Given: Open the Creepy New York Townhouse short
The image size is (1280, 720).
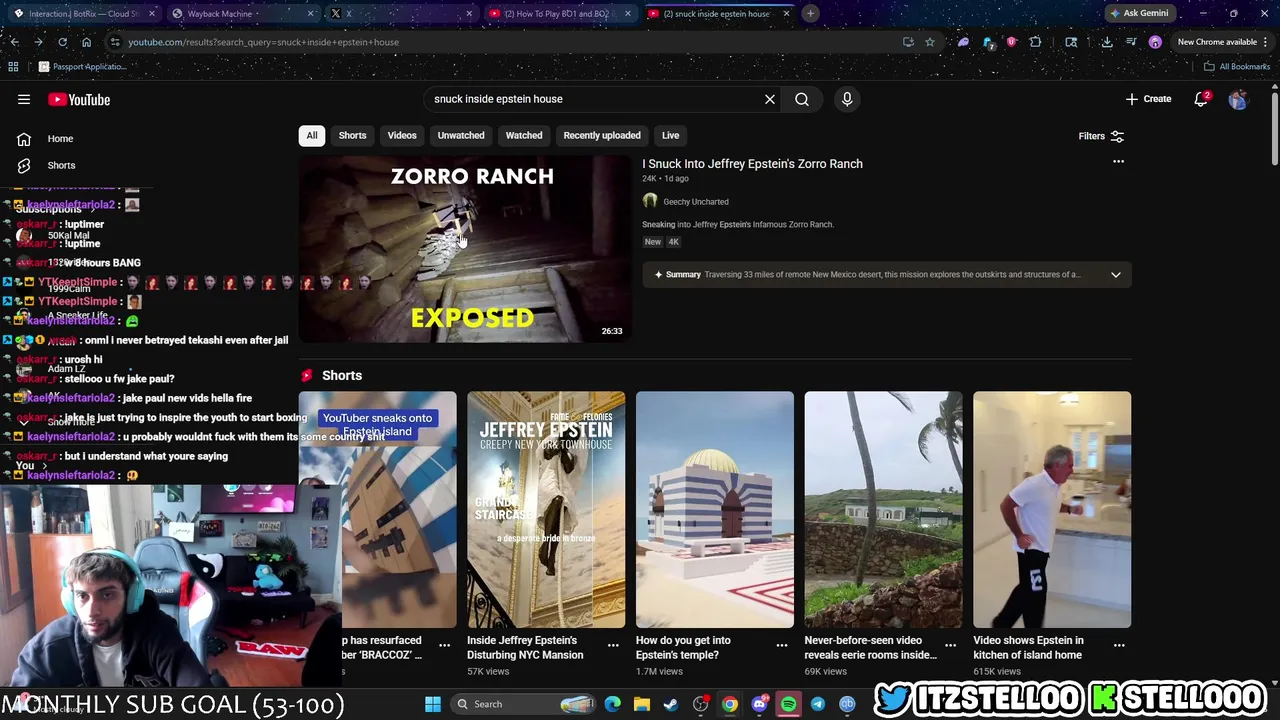Looking at the screenshot, I should click(546, 509).
